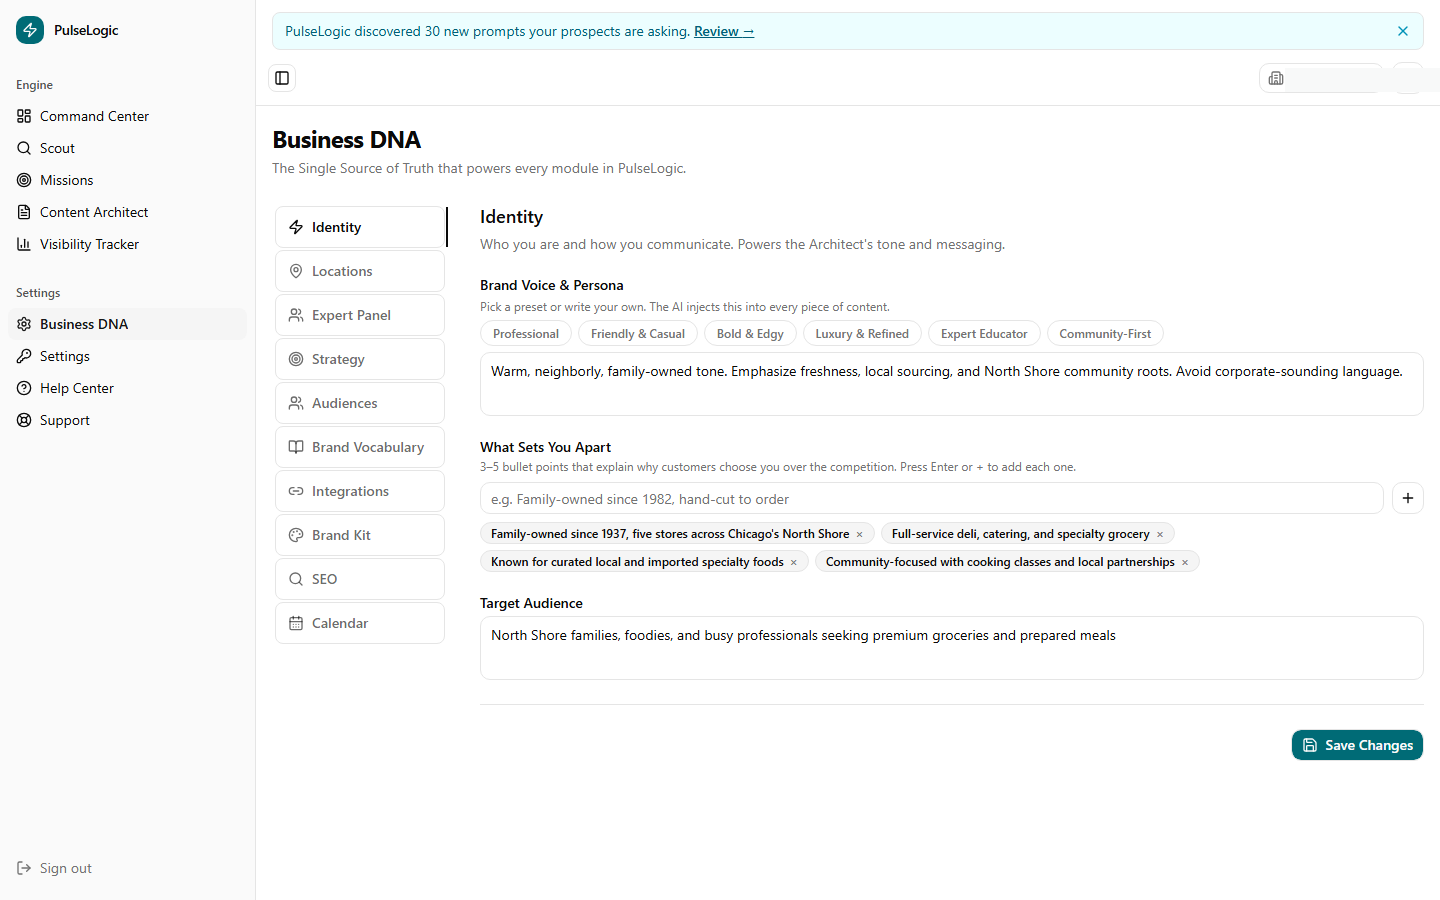Click the Brand Vocabulary book icon
The height and width of the screenshot is (900, 1440).
tap(296, 447)
